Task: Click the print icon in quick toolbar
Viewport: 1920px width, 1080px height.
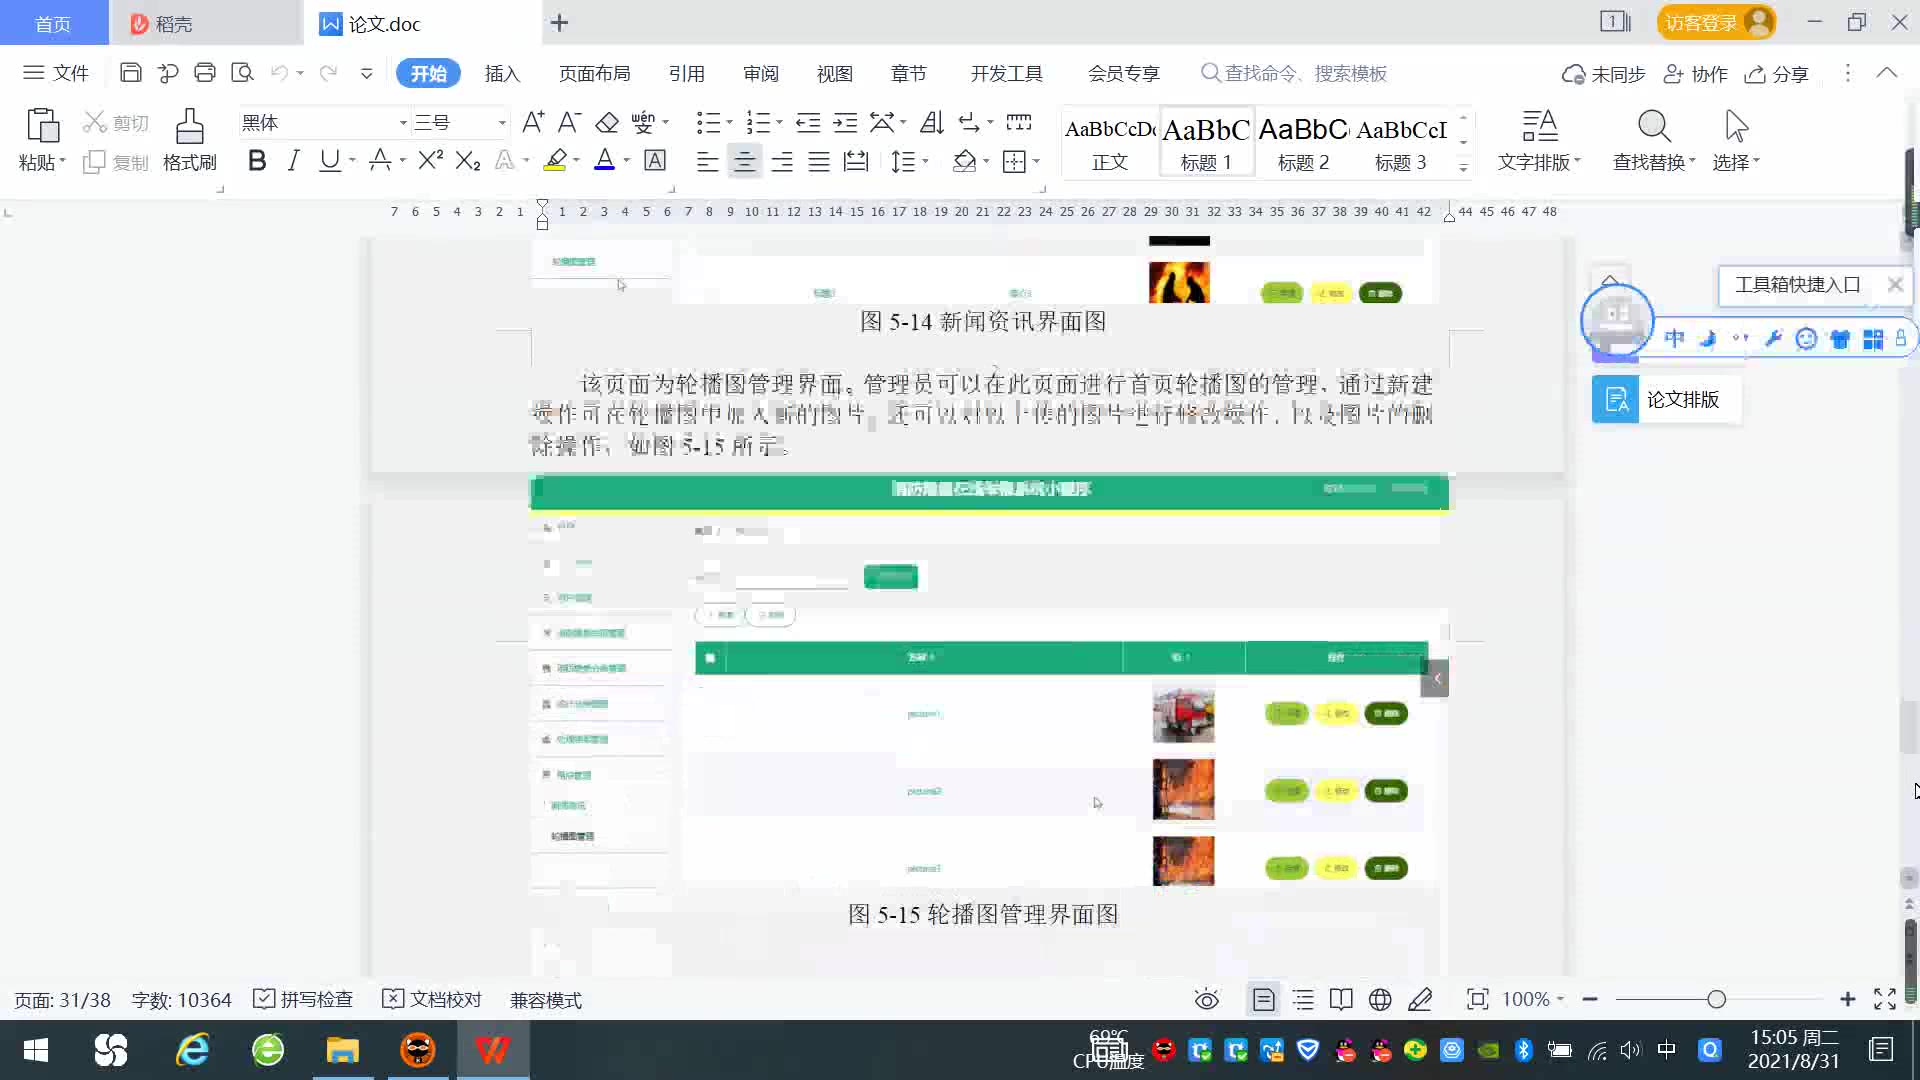Action: click(205, 73)
